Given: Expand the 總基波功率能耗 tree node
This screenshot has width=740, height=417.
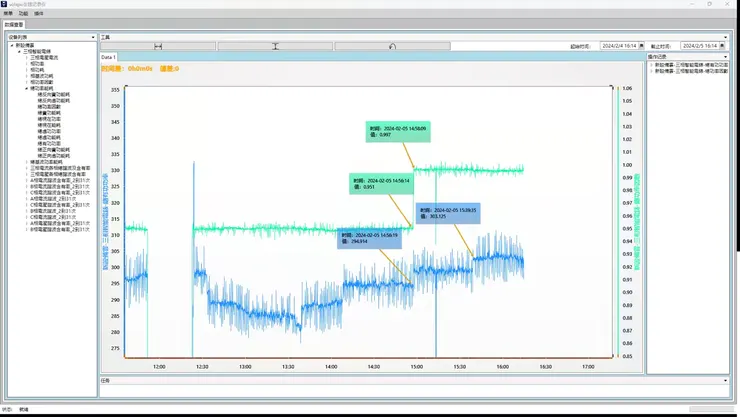Looking at the screenshot, I should tap(27, 162).
